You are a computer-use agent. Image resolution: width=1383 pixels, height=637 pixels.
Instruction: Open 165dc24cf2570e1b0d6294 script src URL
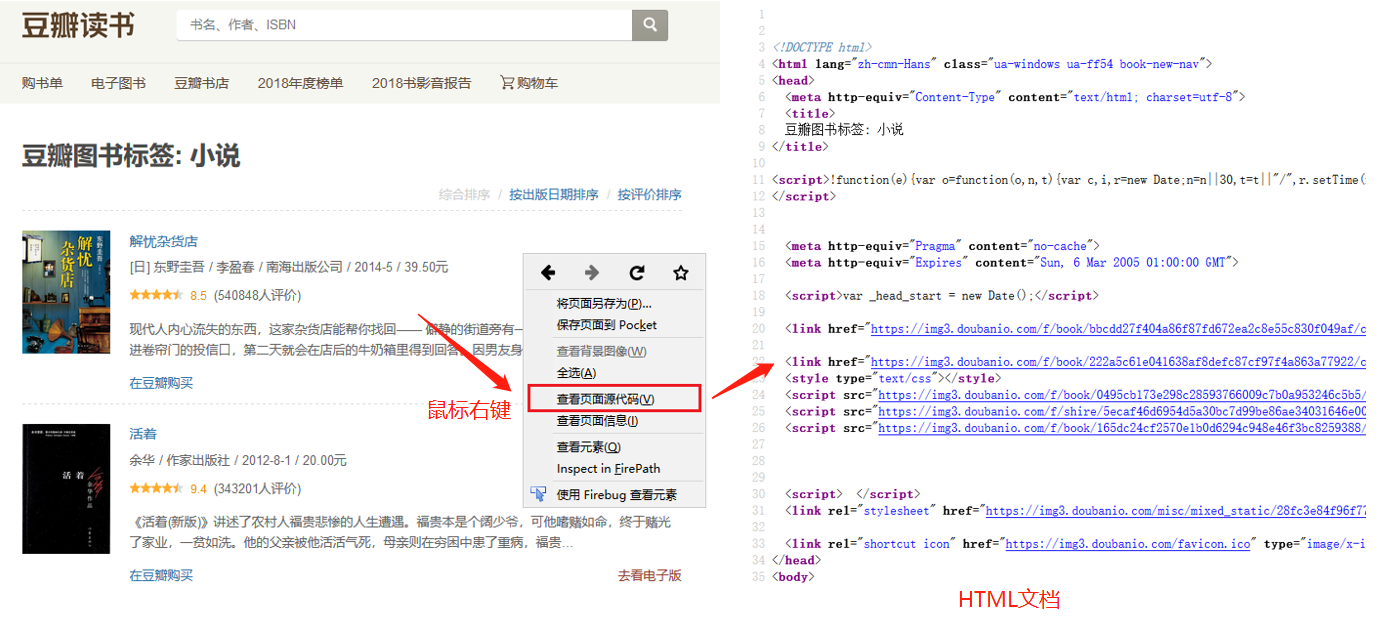[x=1122, y=428]
